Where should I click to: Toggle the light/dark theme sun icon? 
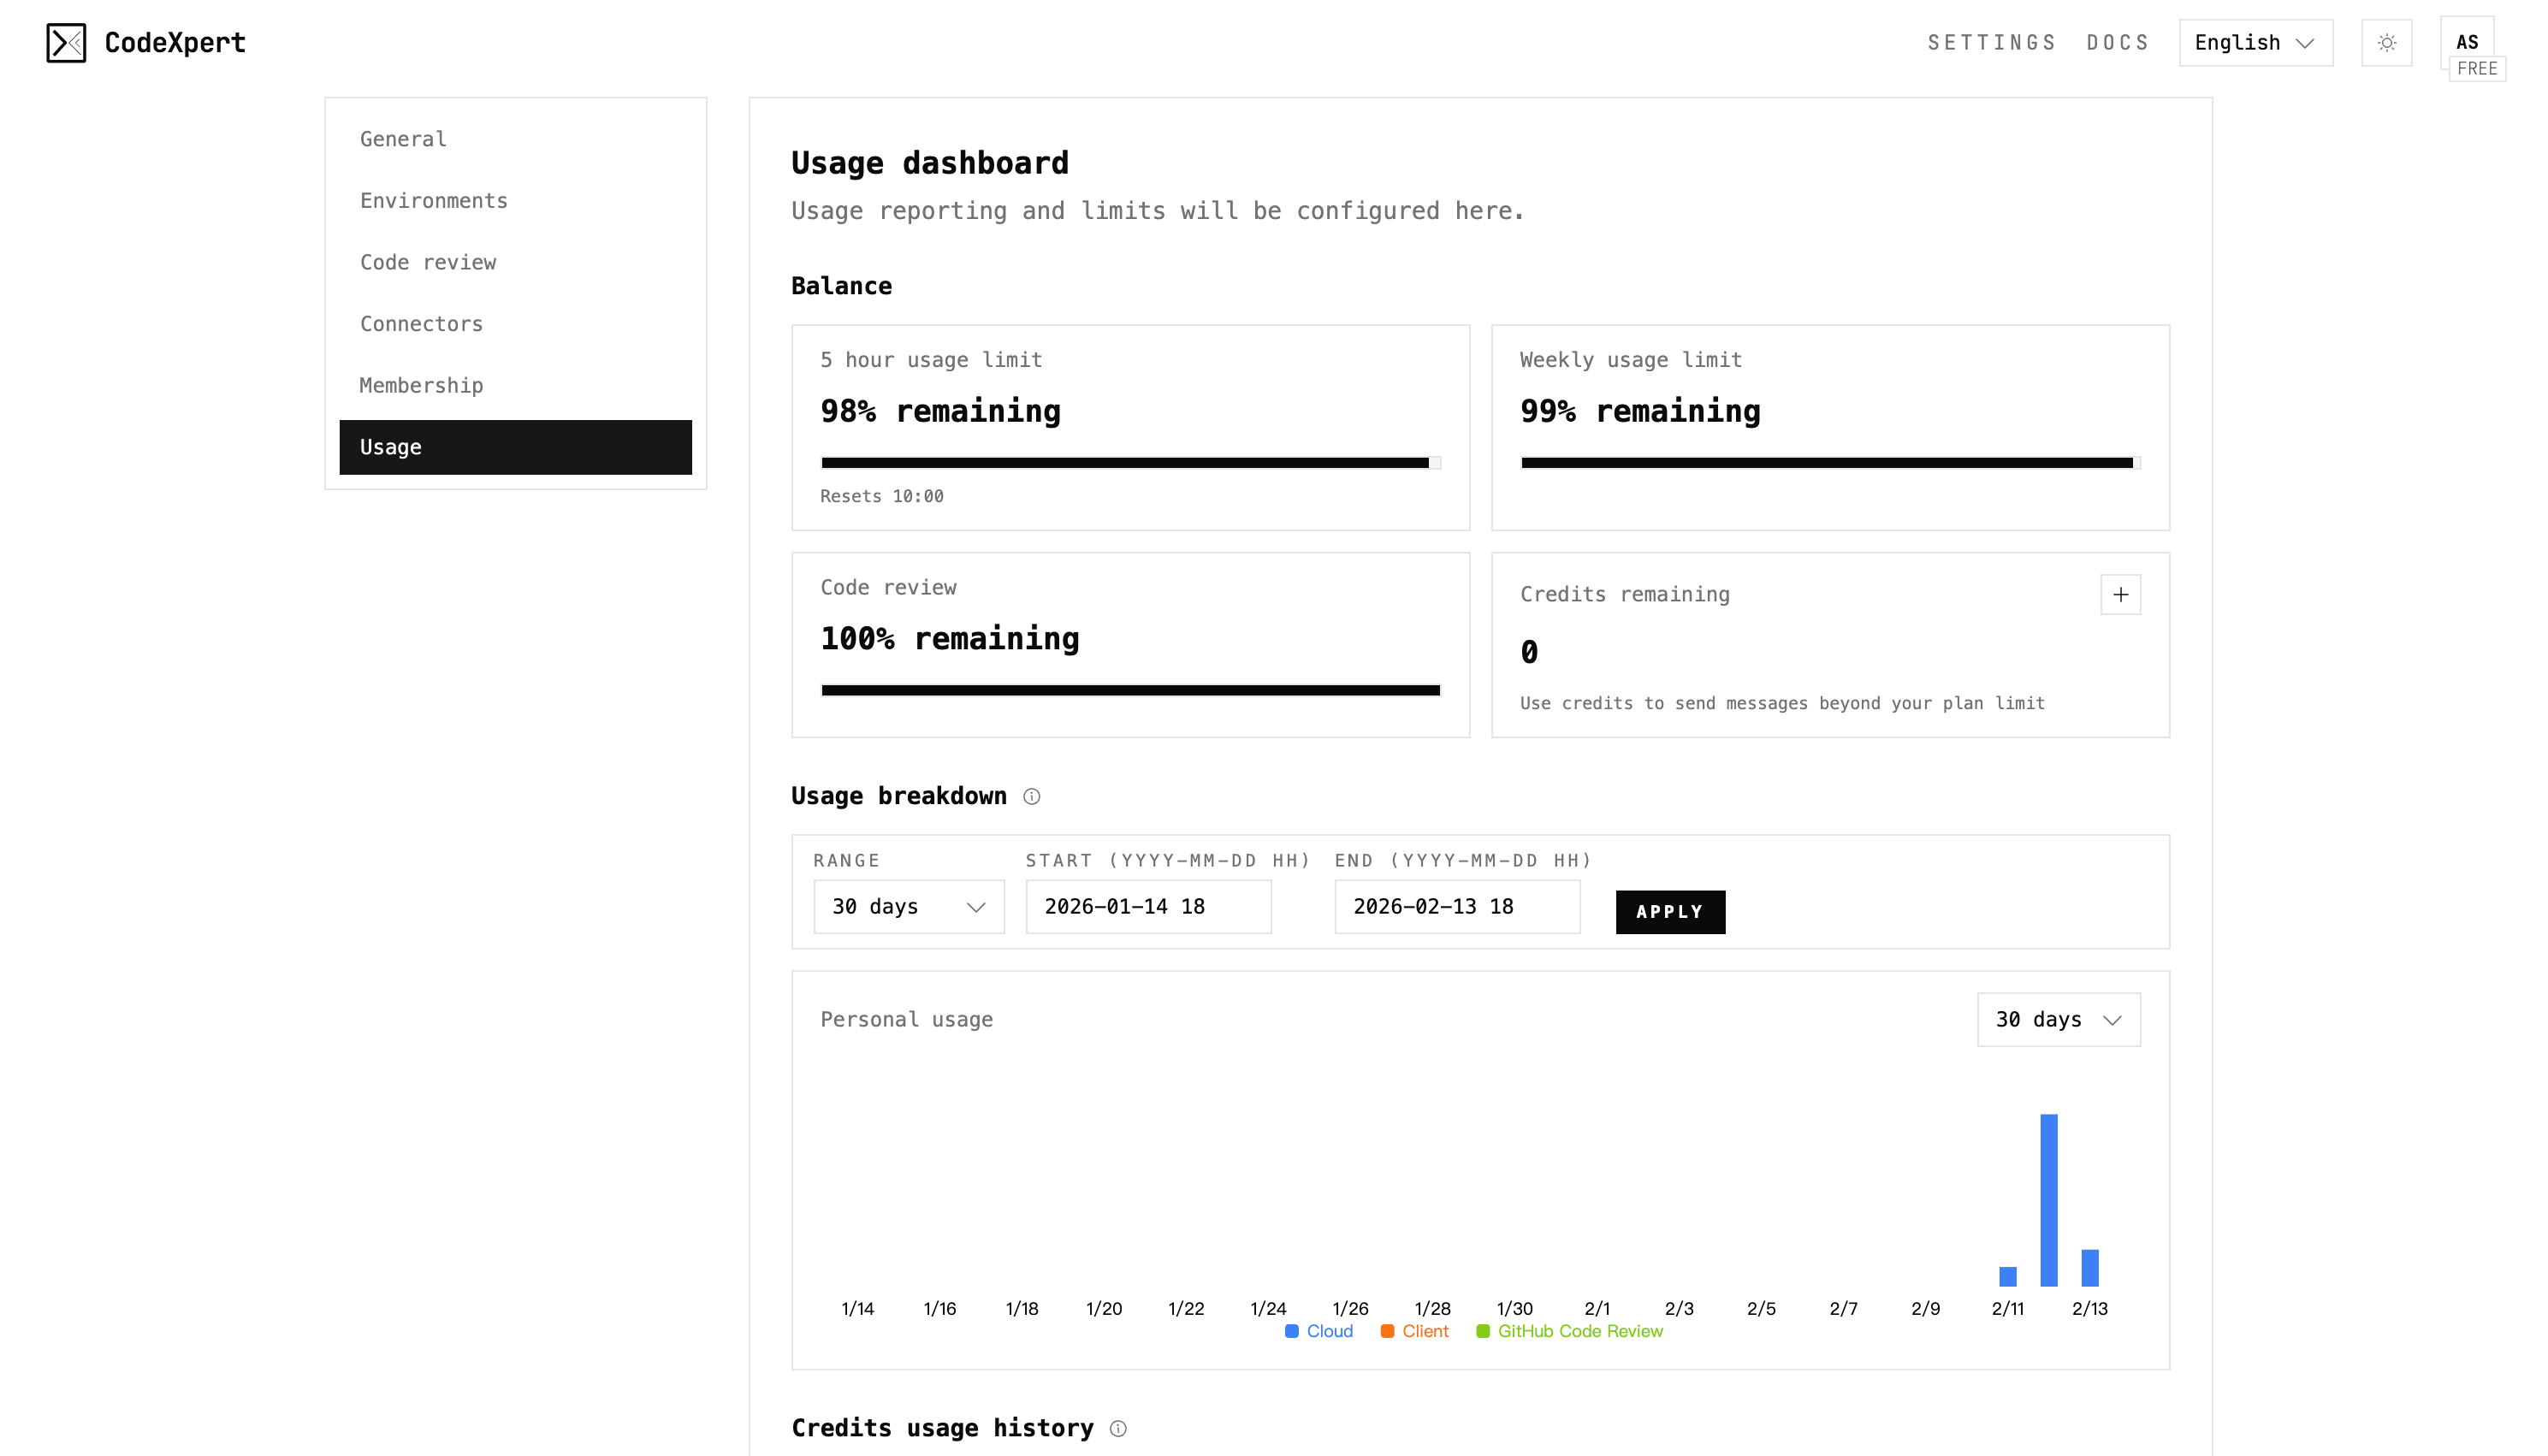coord(2386,43)
